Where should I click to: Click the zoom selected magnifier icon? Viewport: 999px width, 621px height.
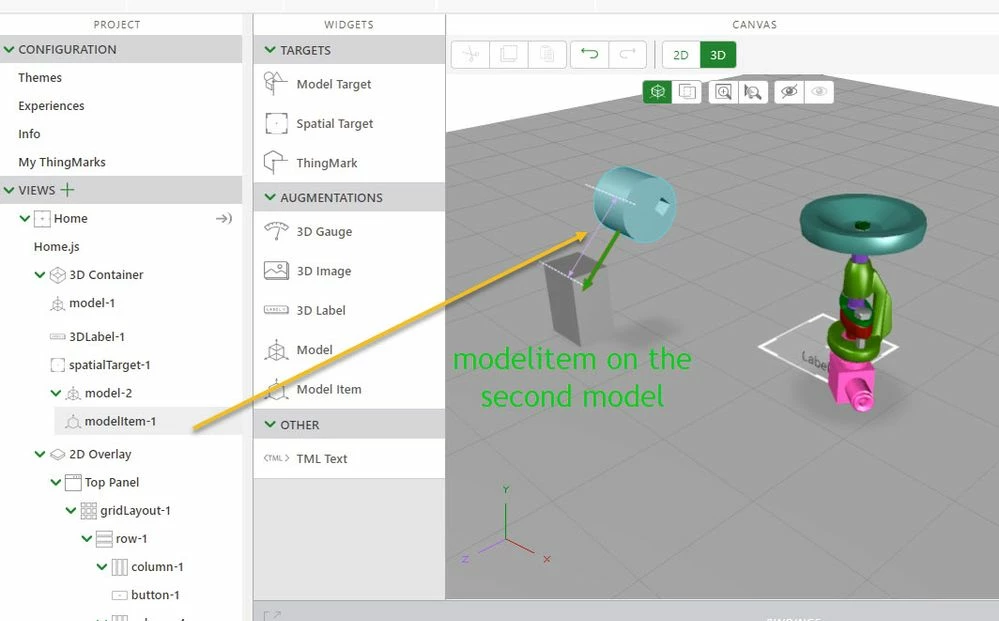click(x=753, y=92)
